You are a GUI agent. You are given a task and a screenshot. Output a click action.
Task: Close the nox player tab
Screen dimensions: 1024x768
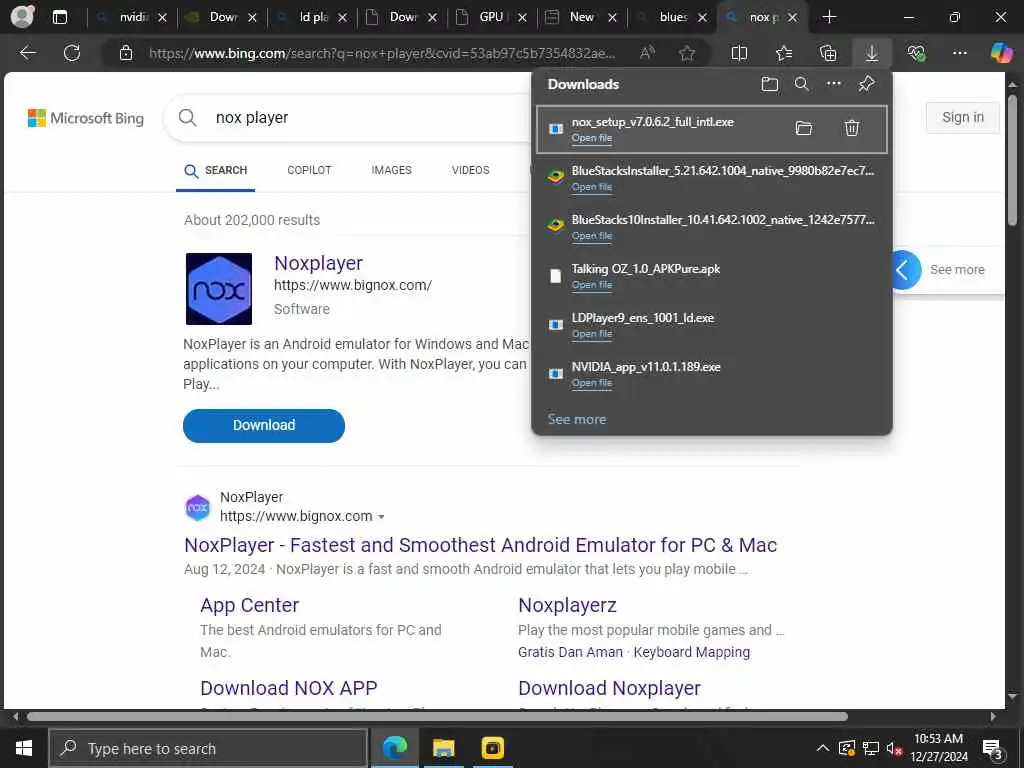(x=792, y=18)
